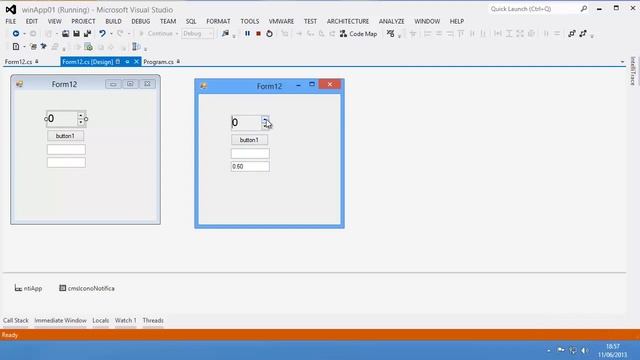Open the EDIT menu
The image size is (640, 360).
pyautogui.click(x=31, y=21)
